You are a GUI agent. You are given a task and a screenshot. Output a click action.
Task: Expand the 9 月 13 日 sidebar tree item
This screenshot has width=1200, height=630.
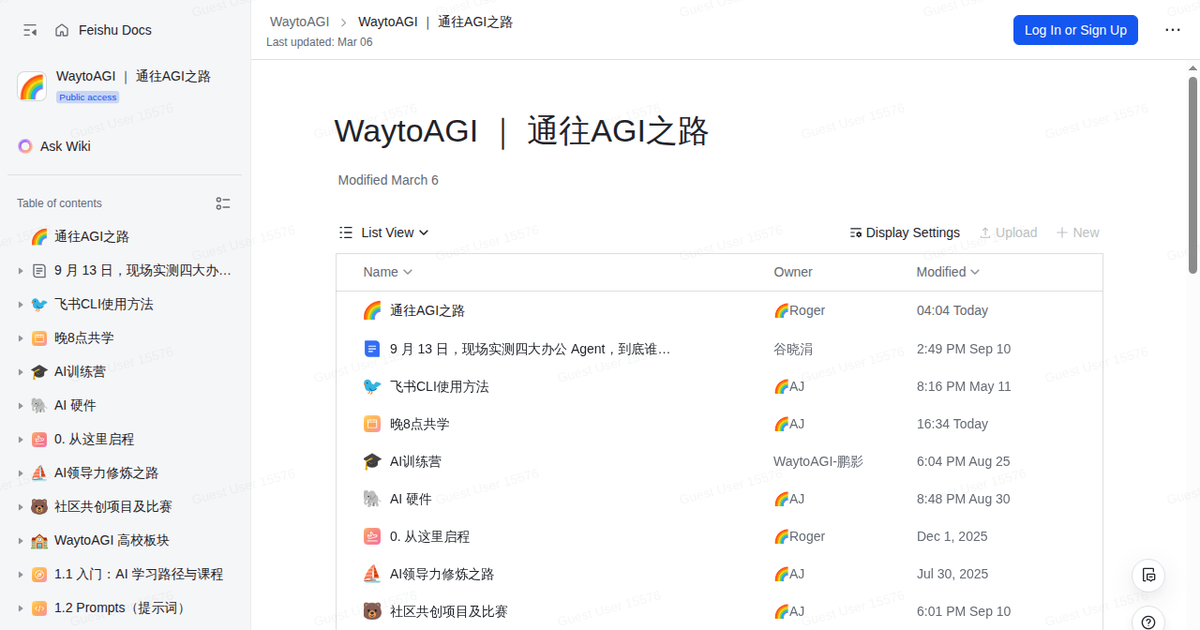click(x=20, y=270)
